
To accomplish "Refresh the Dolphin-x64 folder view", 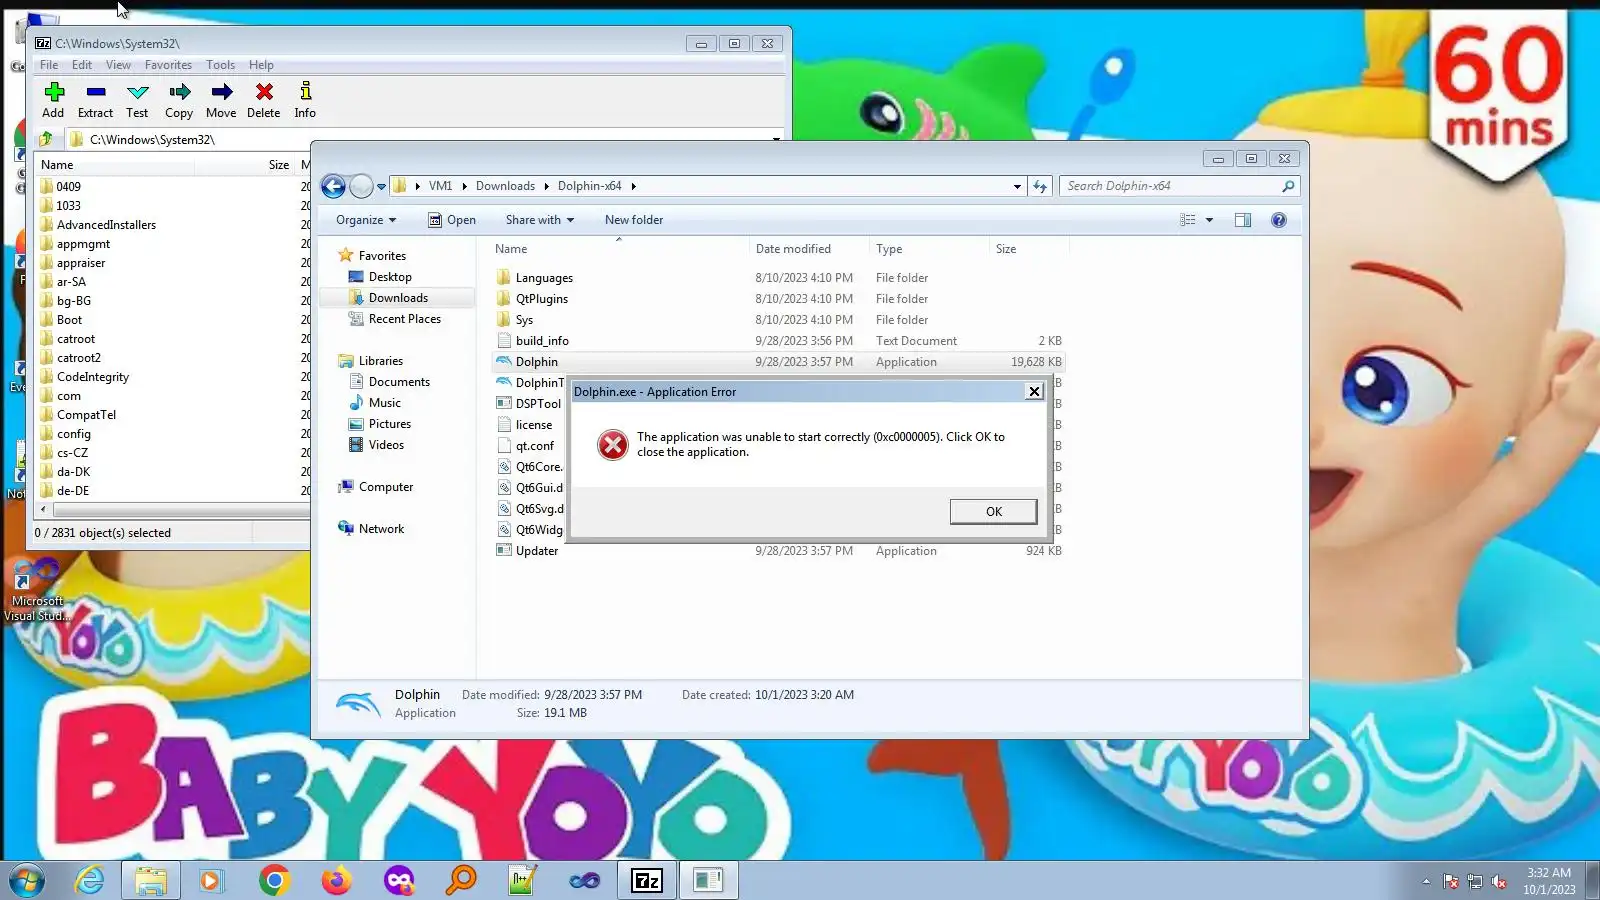I will pos(1040,186).
